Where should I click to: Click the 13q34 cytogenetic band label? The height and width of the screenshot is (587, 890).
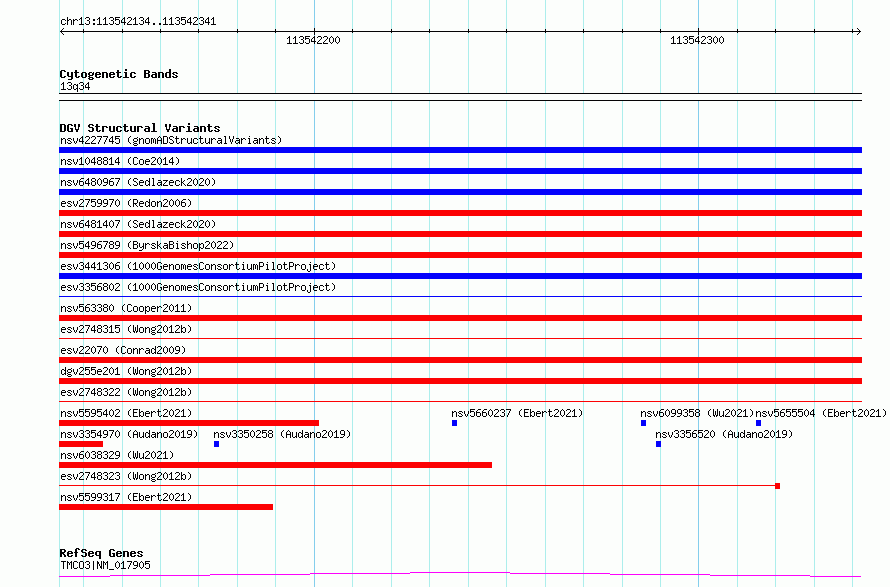[x=75, y=86]
